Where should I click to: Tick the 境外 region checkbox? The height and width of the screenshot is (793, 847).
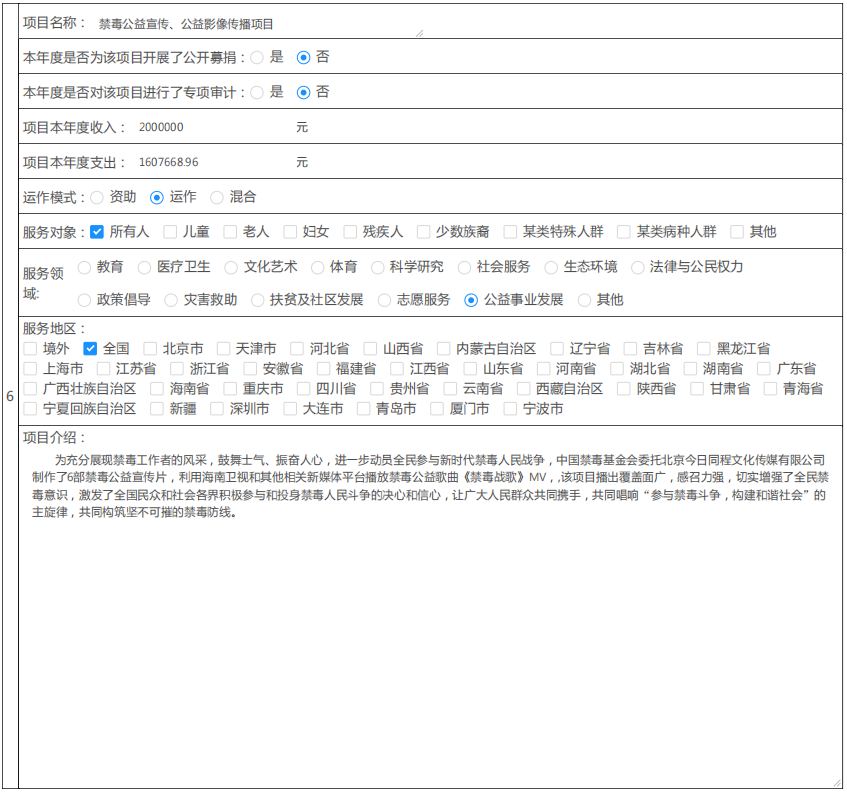pos(30,349)
